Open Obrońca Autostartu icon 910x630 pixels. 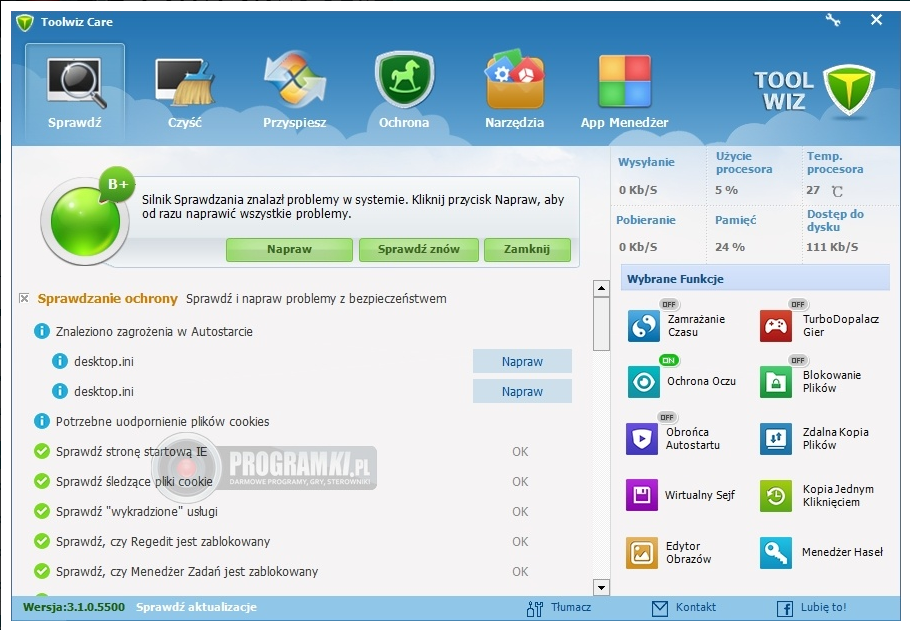pos(642,439)
